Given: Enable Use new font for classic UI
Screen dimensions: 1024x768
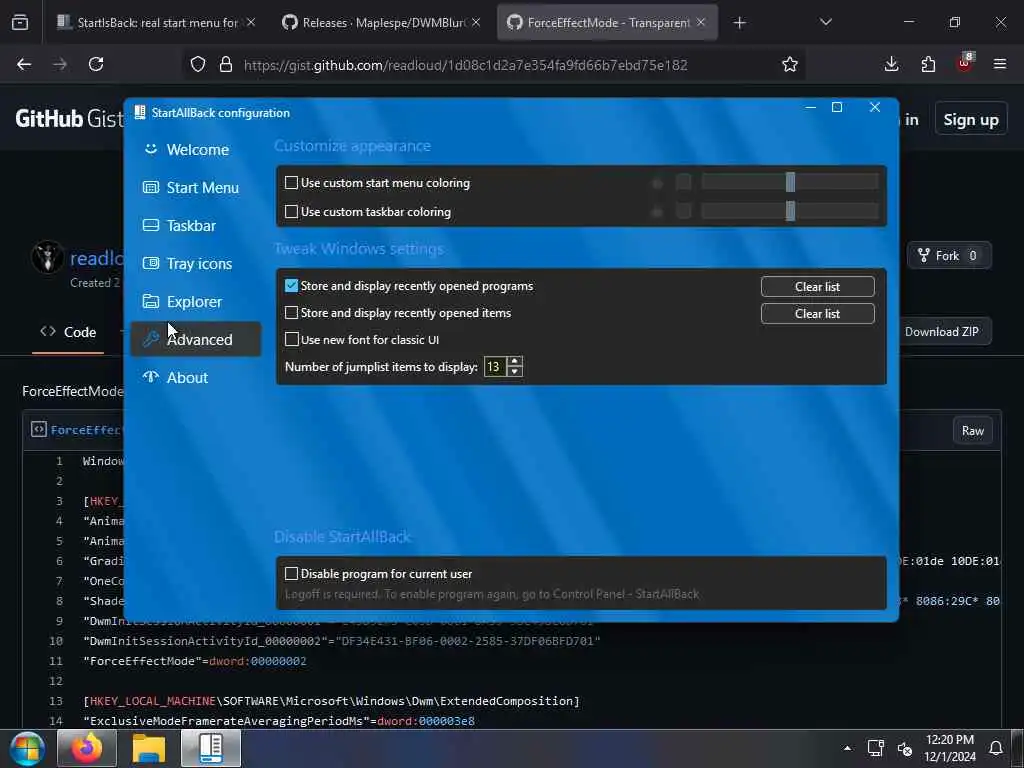Looking at the screenshot, I should [x=291, y=340].
